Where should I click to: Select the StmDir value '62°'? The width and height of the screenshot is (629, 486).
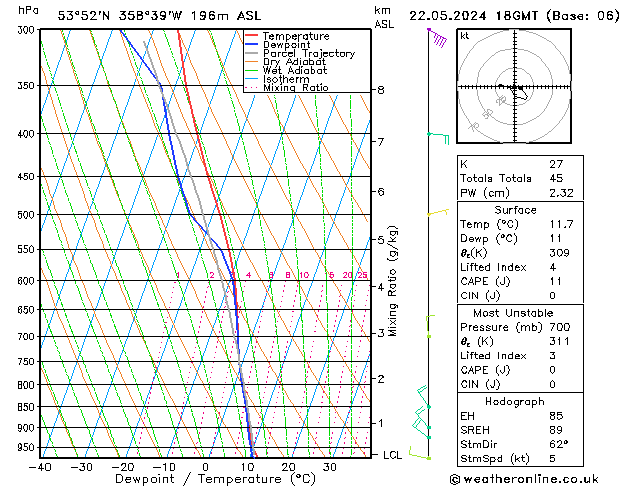tap(559, 445)
